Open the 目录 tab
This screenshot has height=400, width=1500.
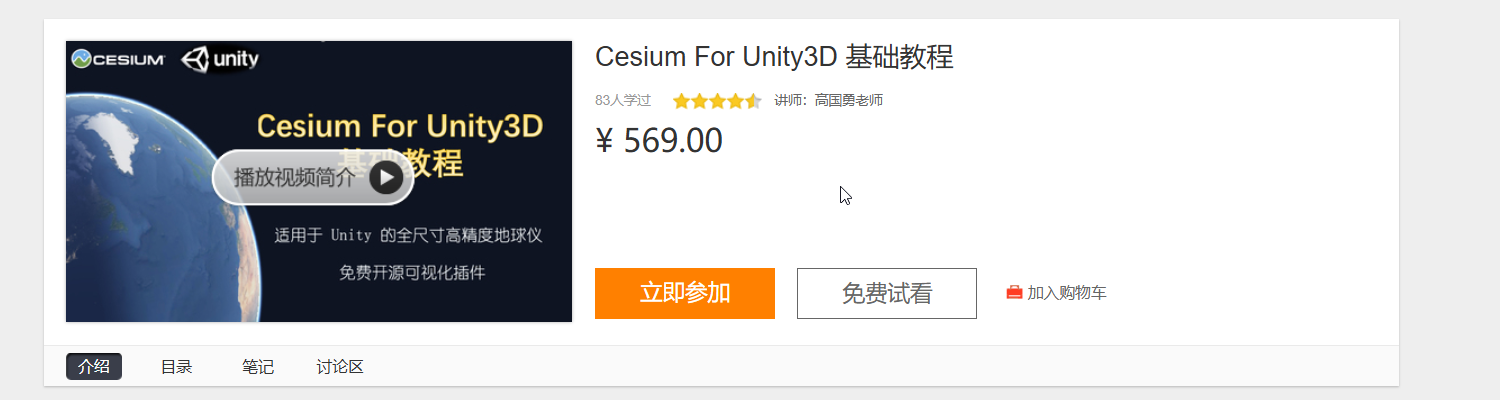point(176,367)
